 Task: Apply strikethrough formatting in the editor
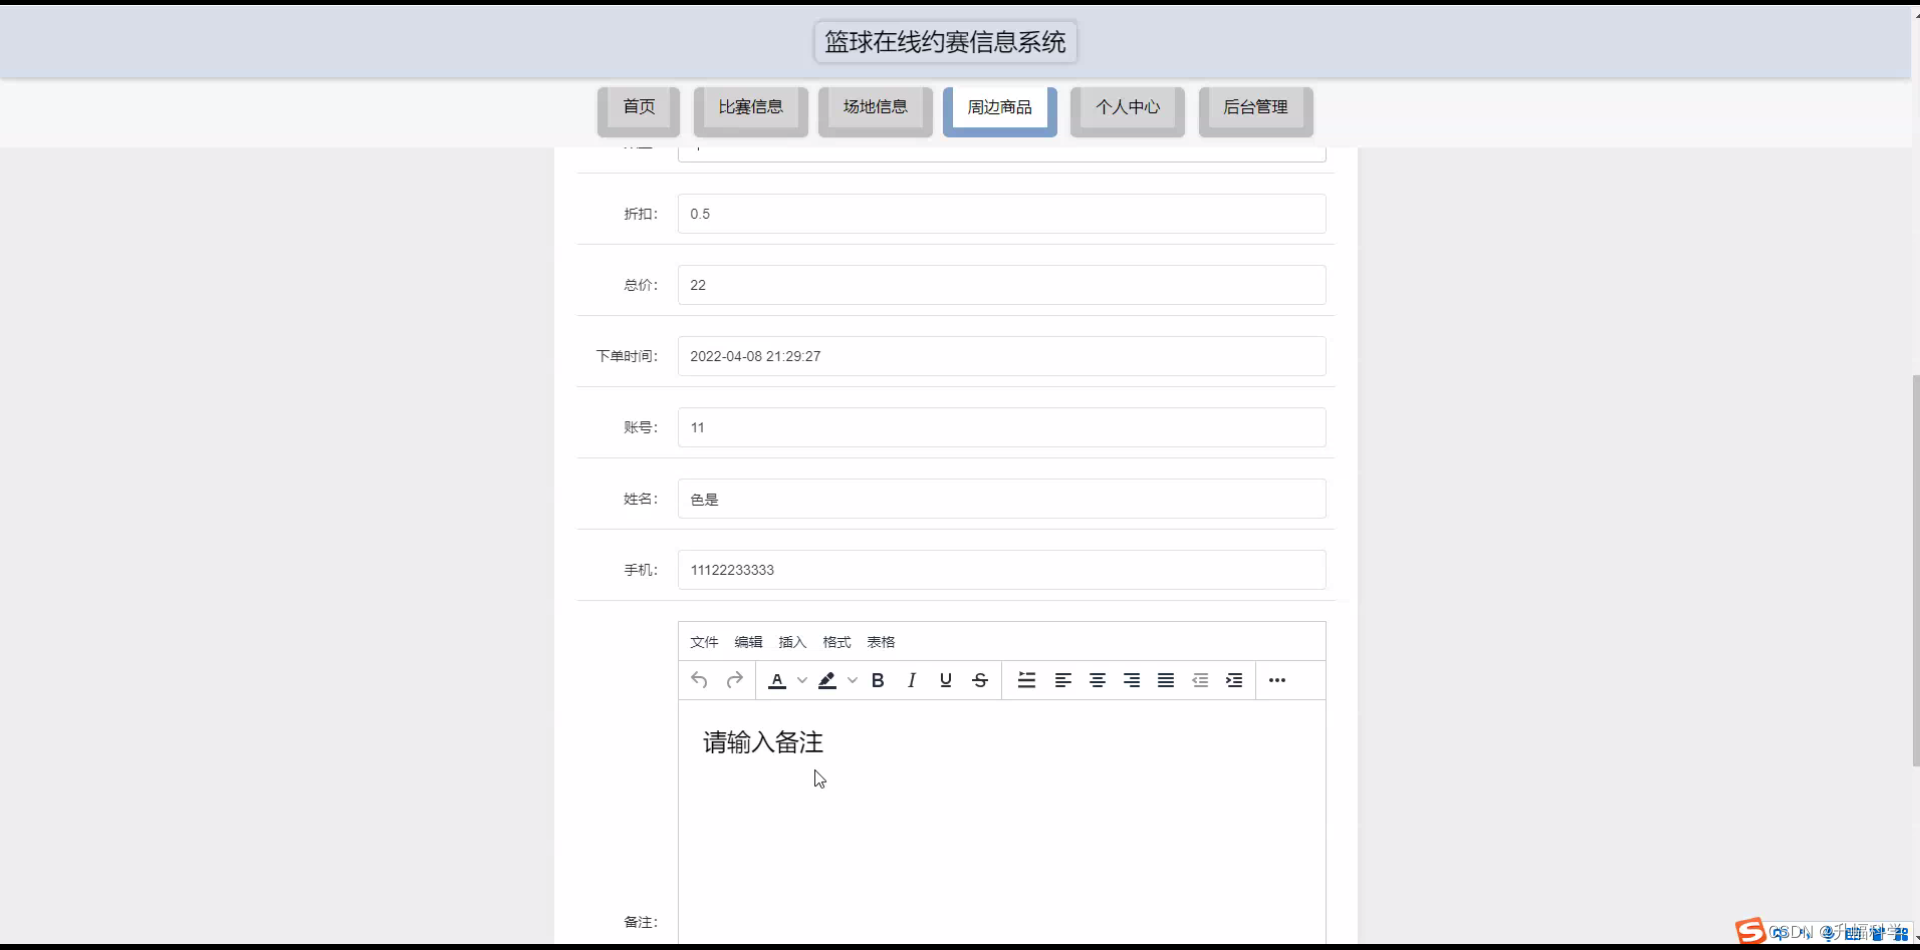(979, 680)
